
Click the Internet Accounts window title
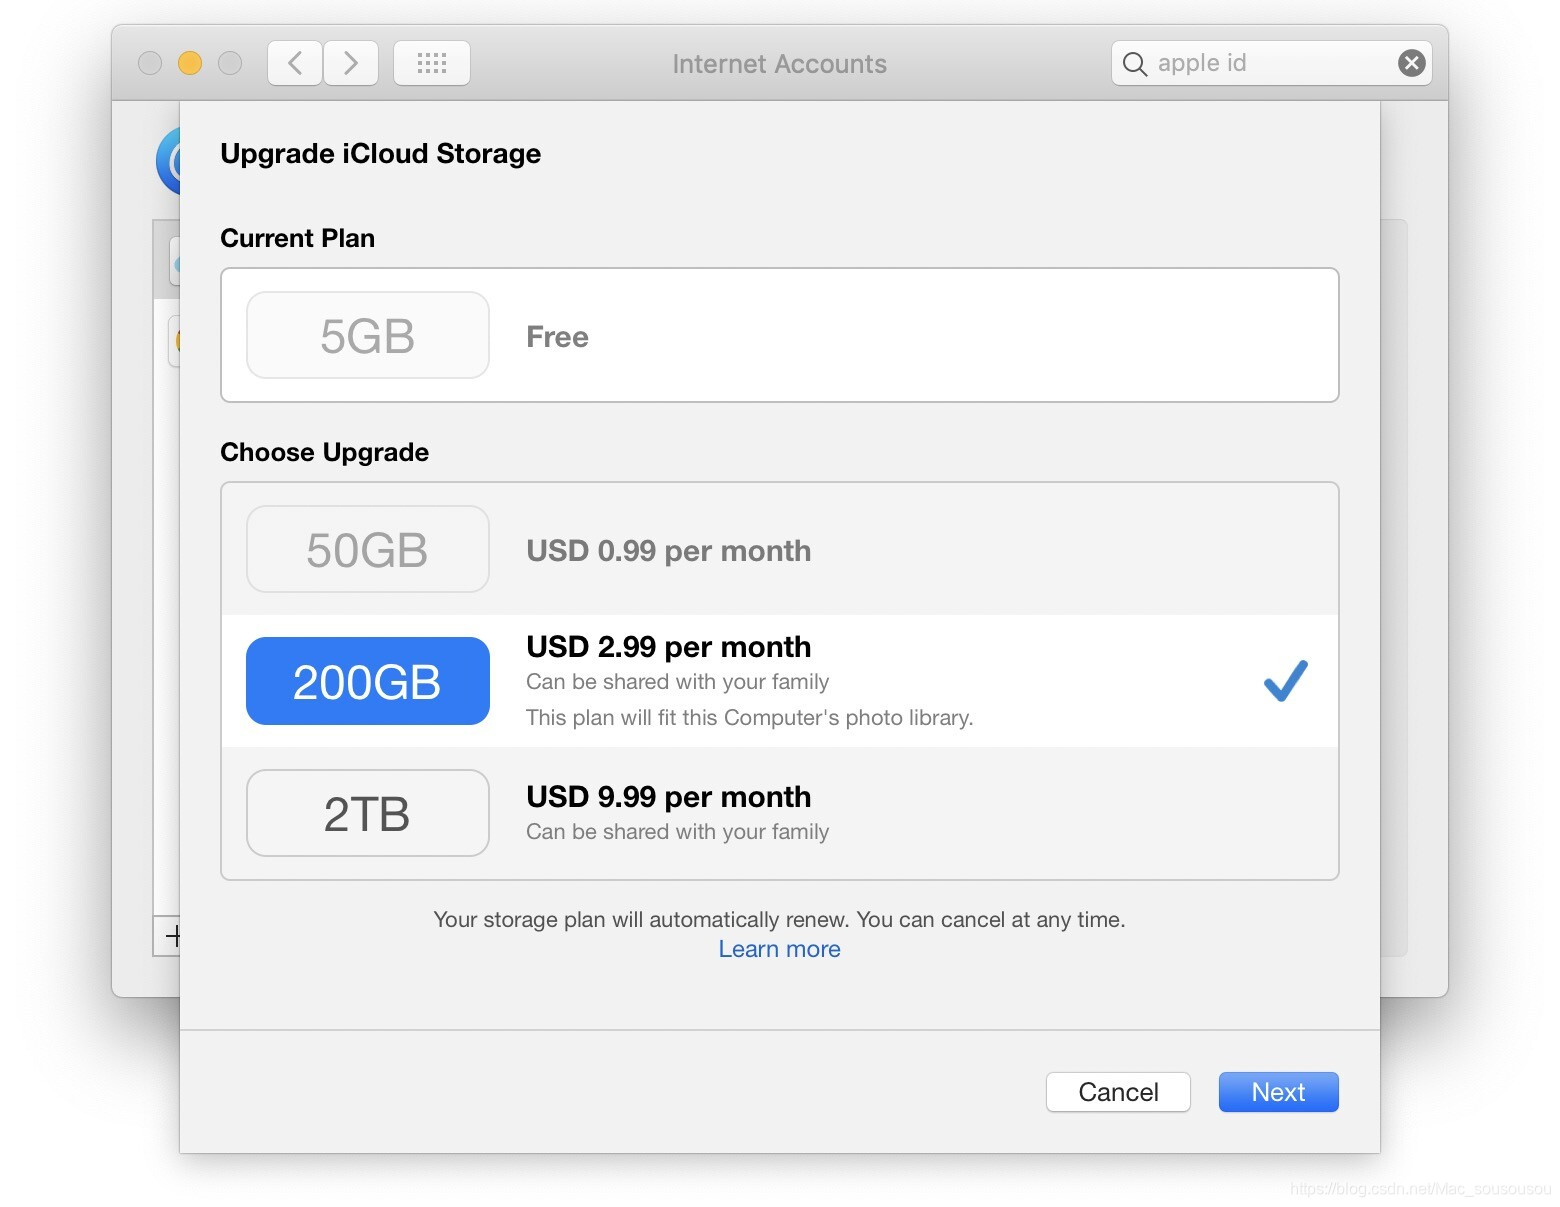[779, 64]
